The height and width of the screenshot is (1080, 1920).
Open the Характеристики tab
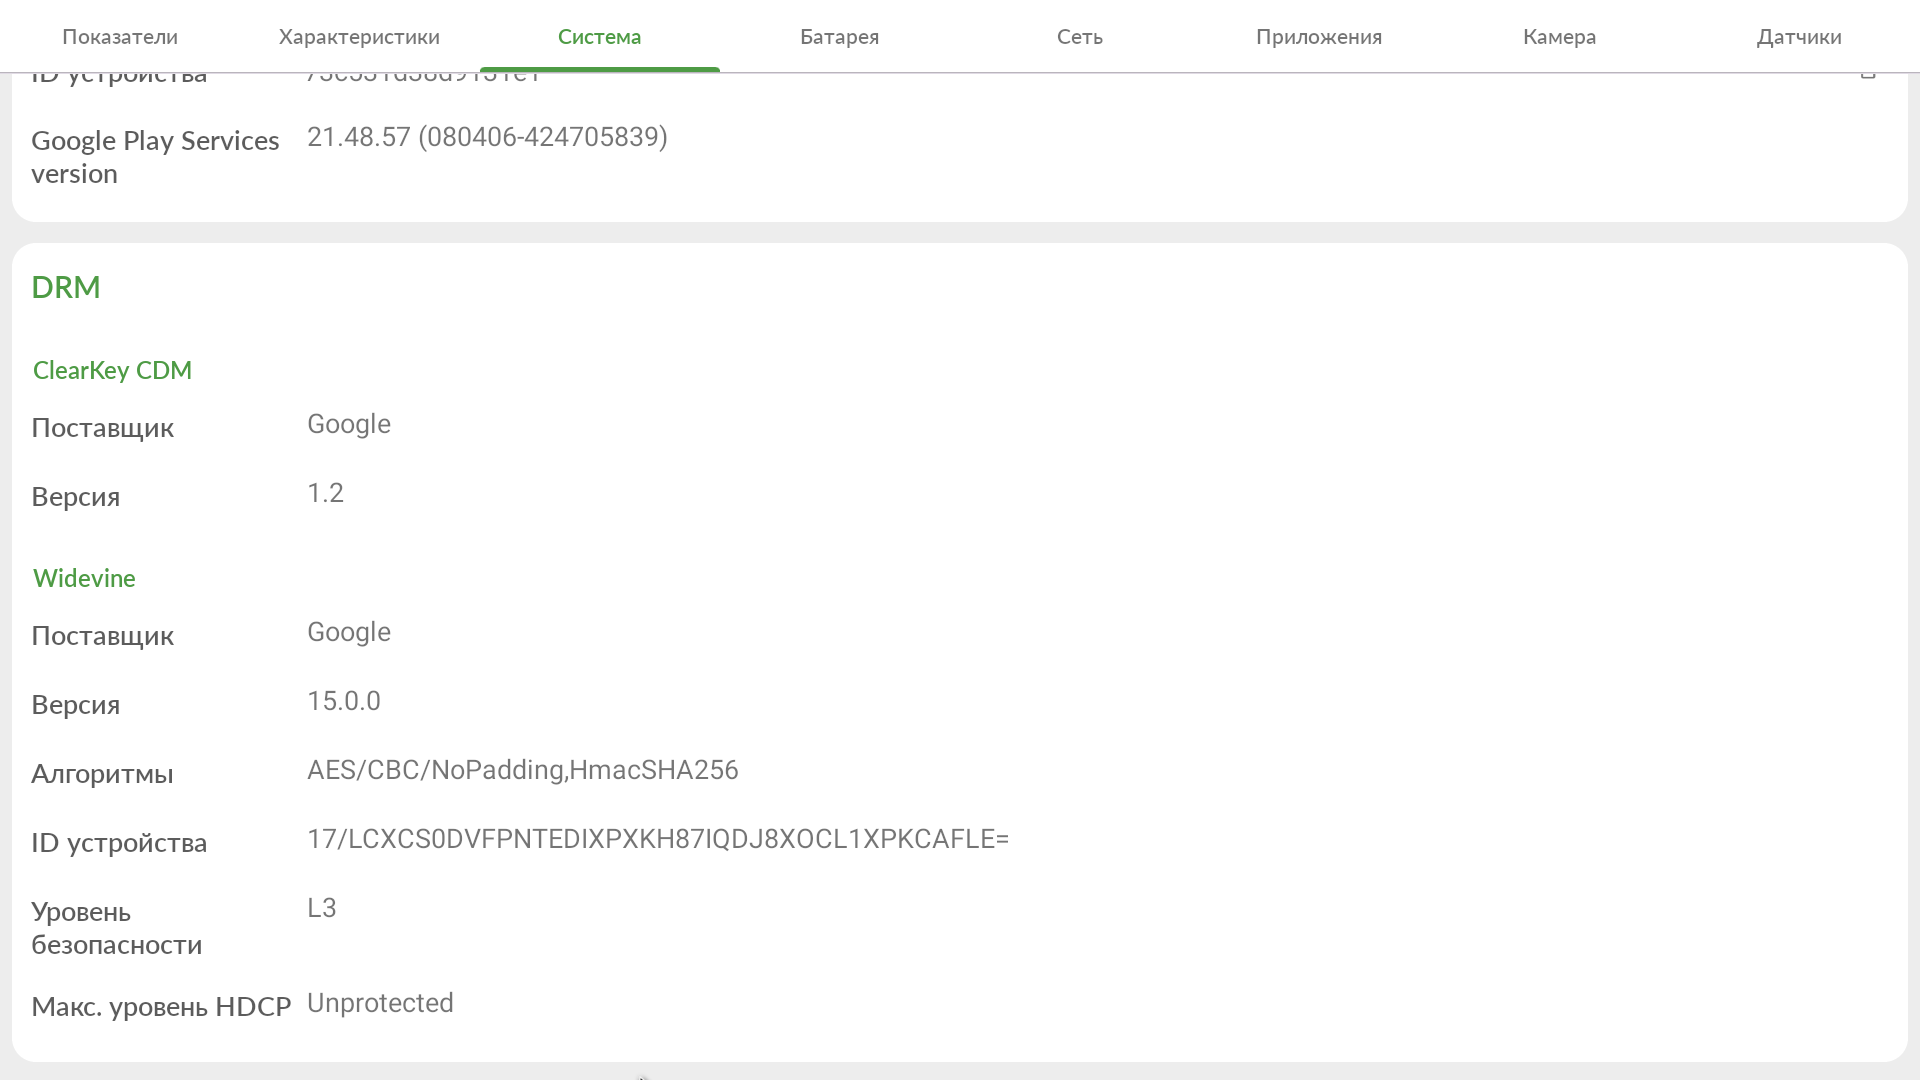pyautogui.click(x=359, y=37)
